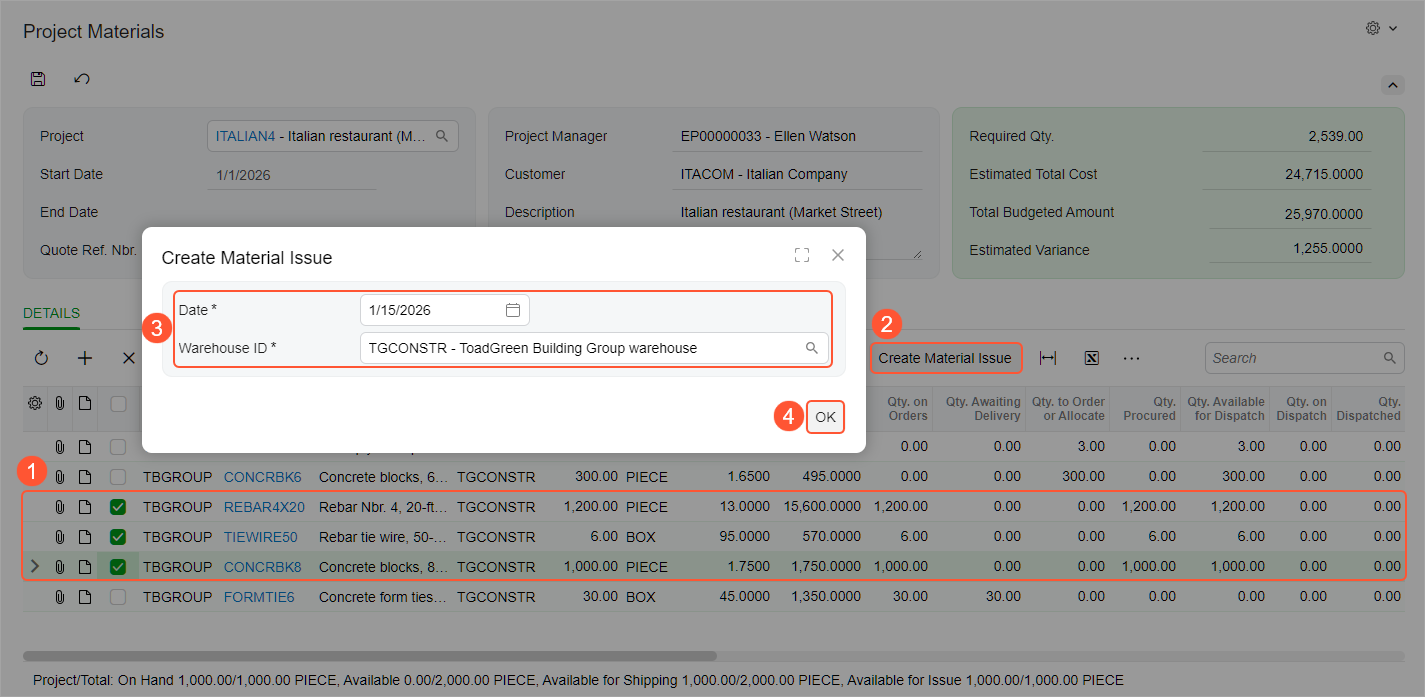Sort by the Qty. on Orders column
This screenshot has height=697, width=1425.
(x=901, y=409)
